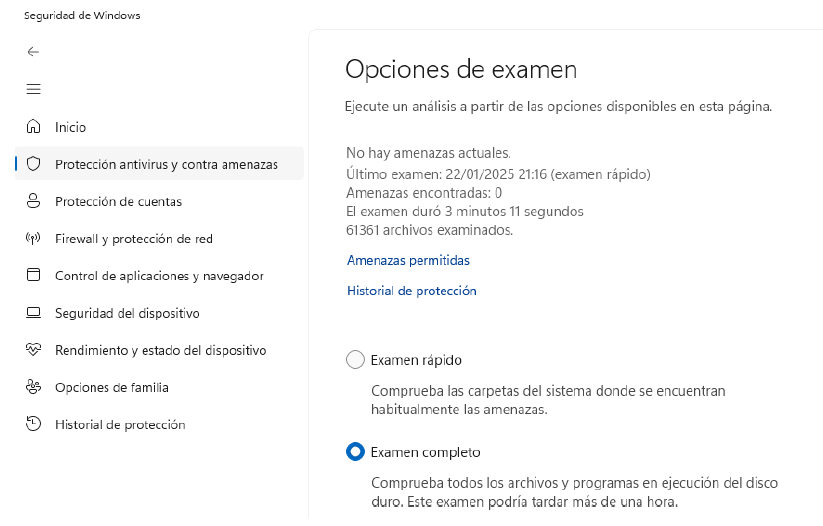This screenshot has width=823, height=526.
Task: Click the Examen completo option label
Action: click(x=425, y=452)
